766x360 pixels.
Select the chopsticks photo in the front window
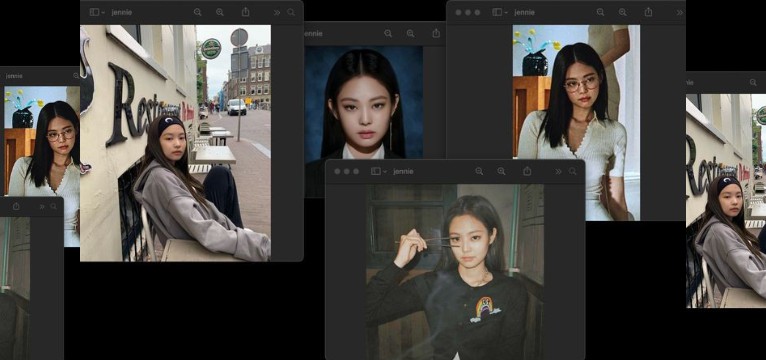(455, 272)
